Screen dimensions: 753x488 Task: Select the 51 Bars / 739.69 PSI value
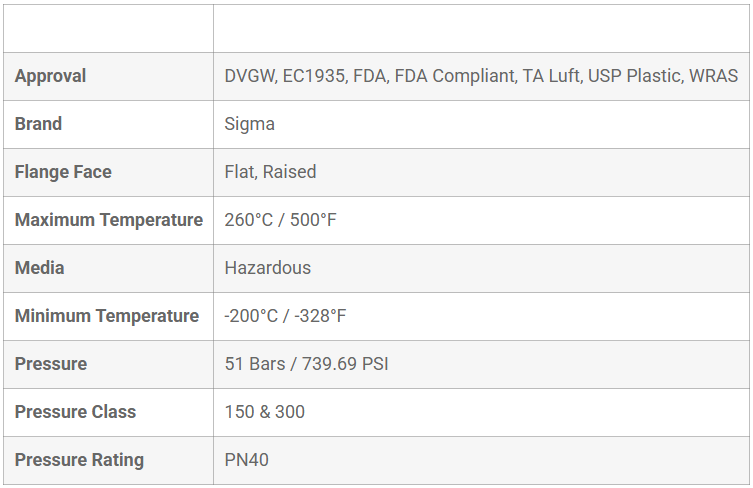pos(306,364)
